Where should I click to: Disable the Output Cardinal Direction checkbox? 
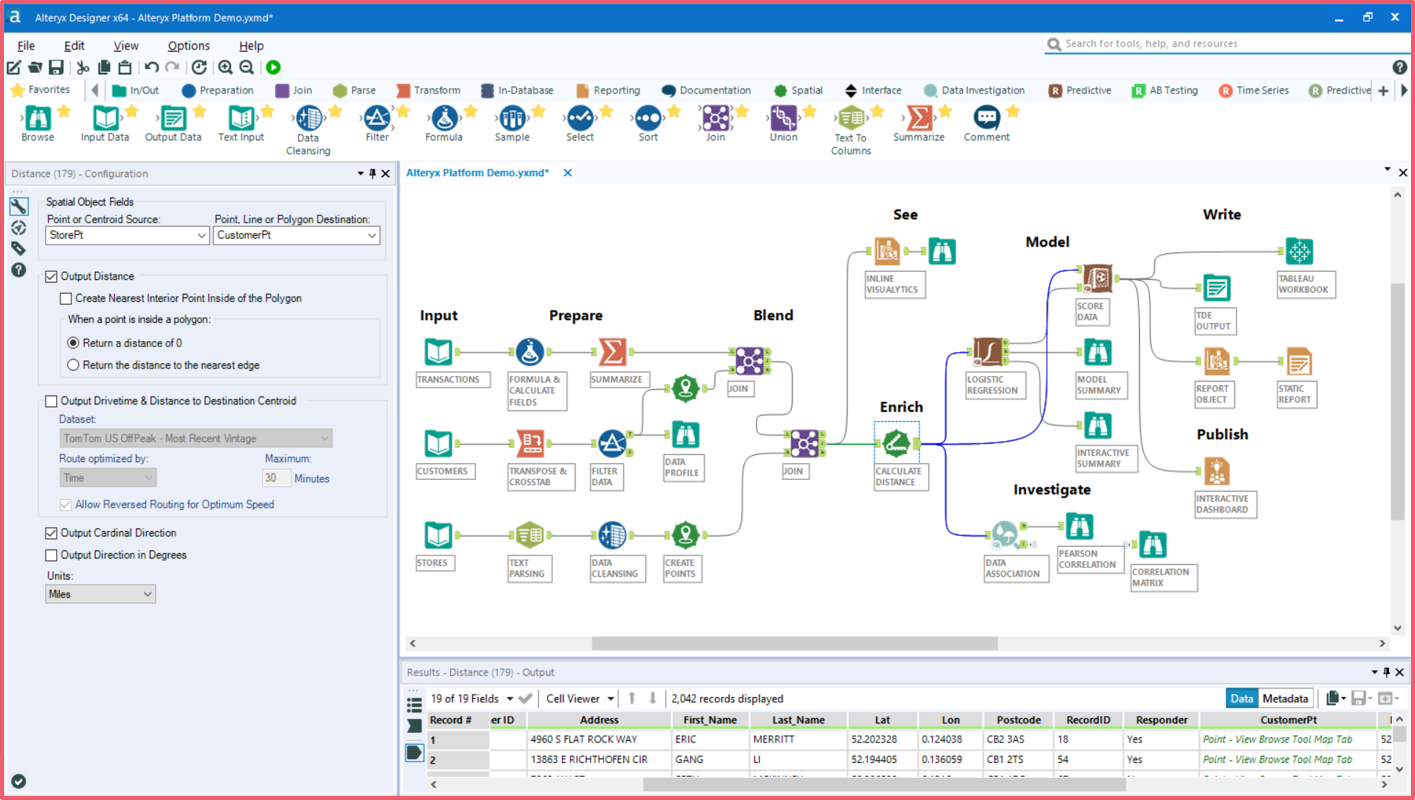coord(53,533)
